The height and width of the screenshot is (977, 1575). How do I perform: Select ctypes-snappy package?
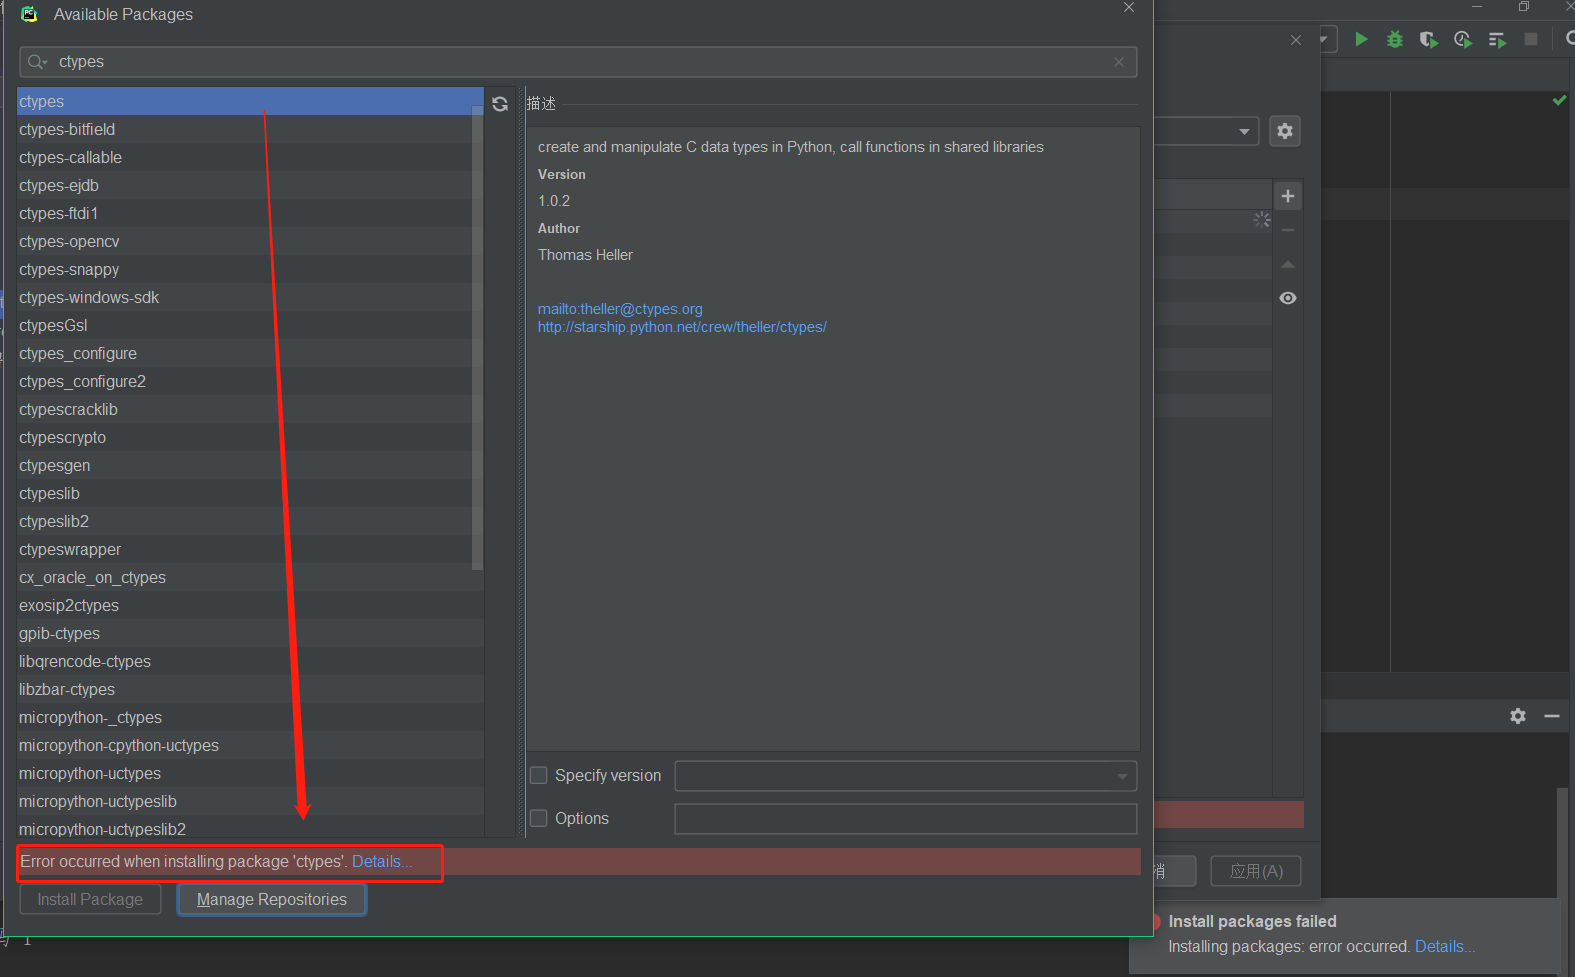[250, 269]
